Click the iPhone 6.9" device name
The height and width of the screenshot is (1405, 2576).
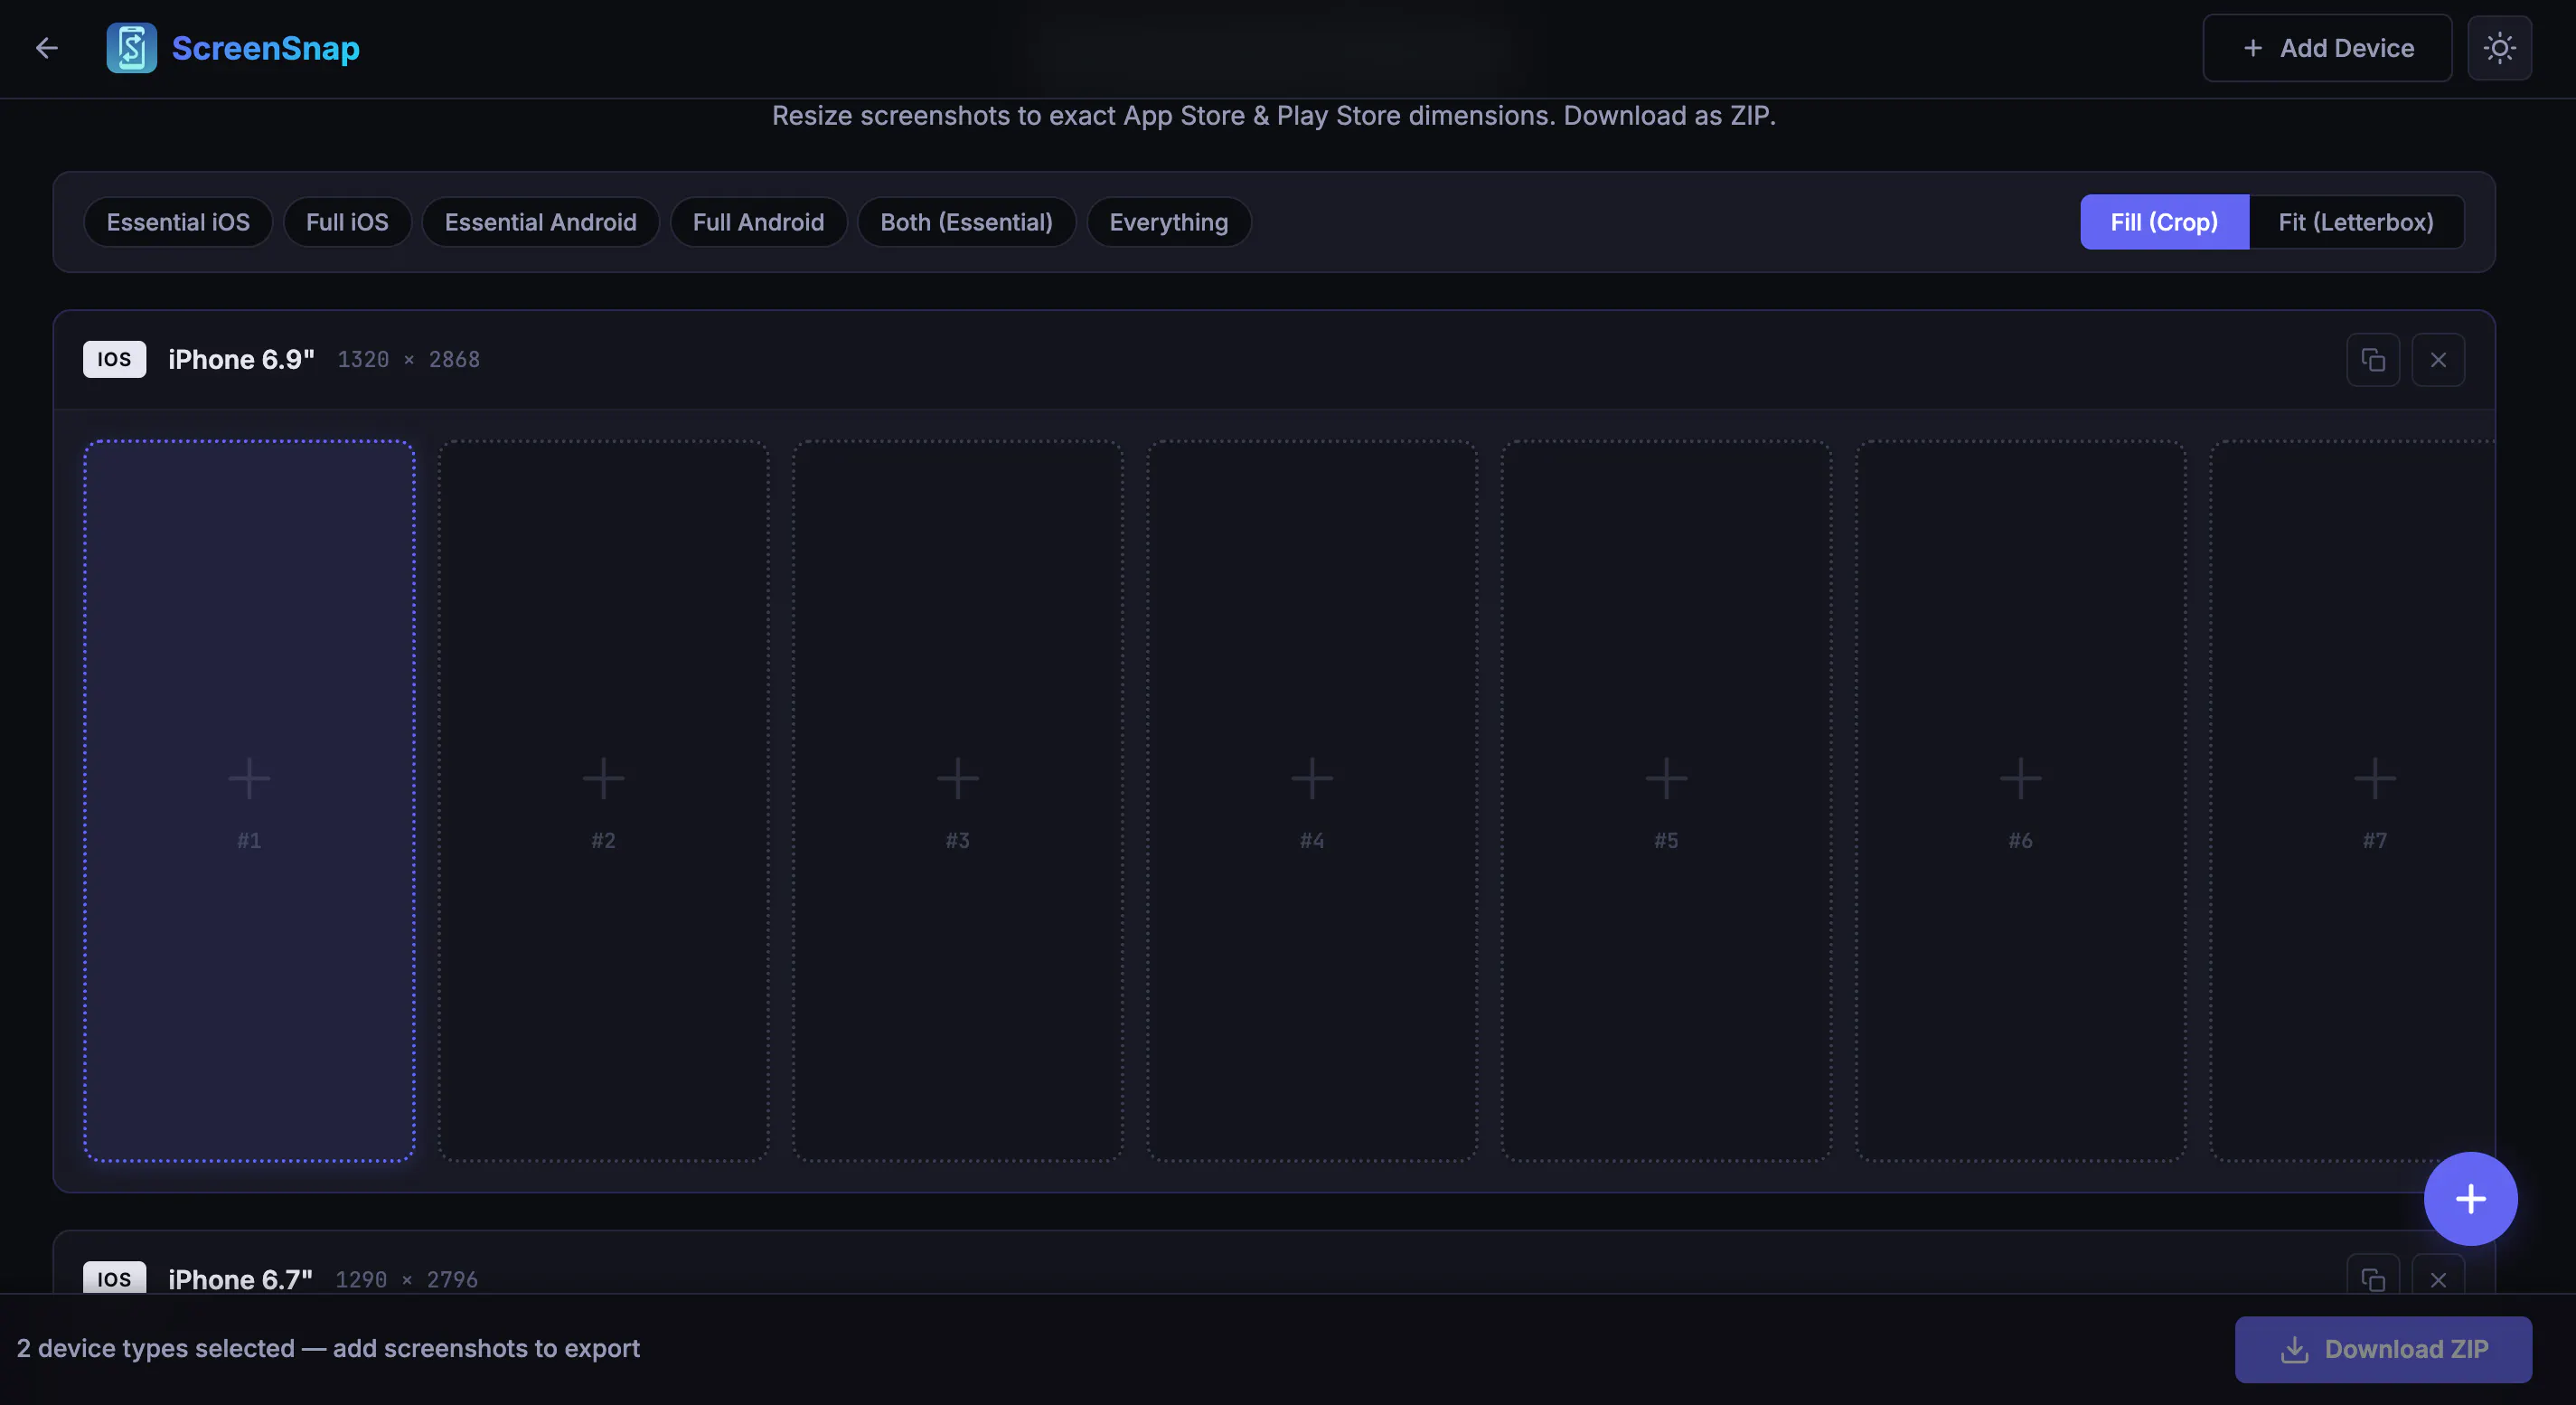[x=241, y=360]
